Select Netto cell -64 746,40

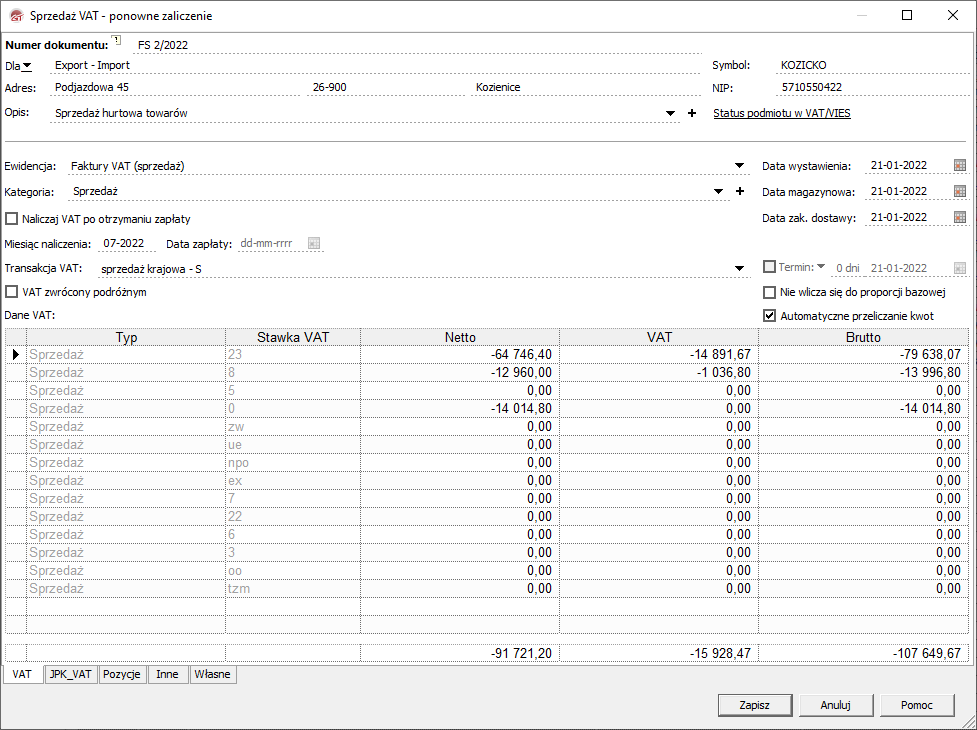[x=460, y=354]
